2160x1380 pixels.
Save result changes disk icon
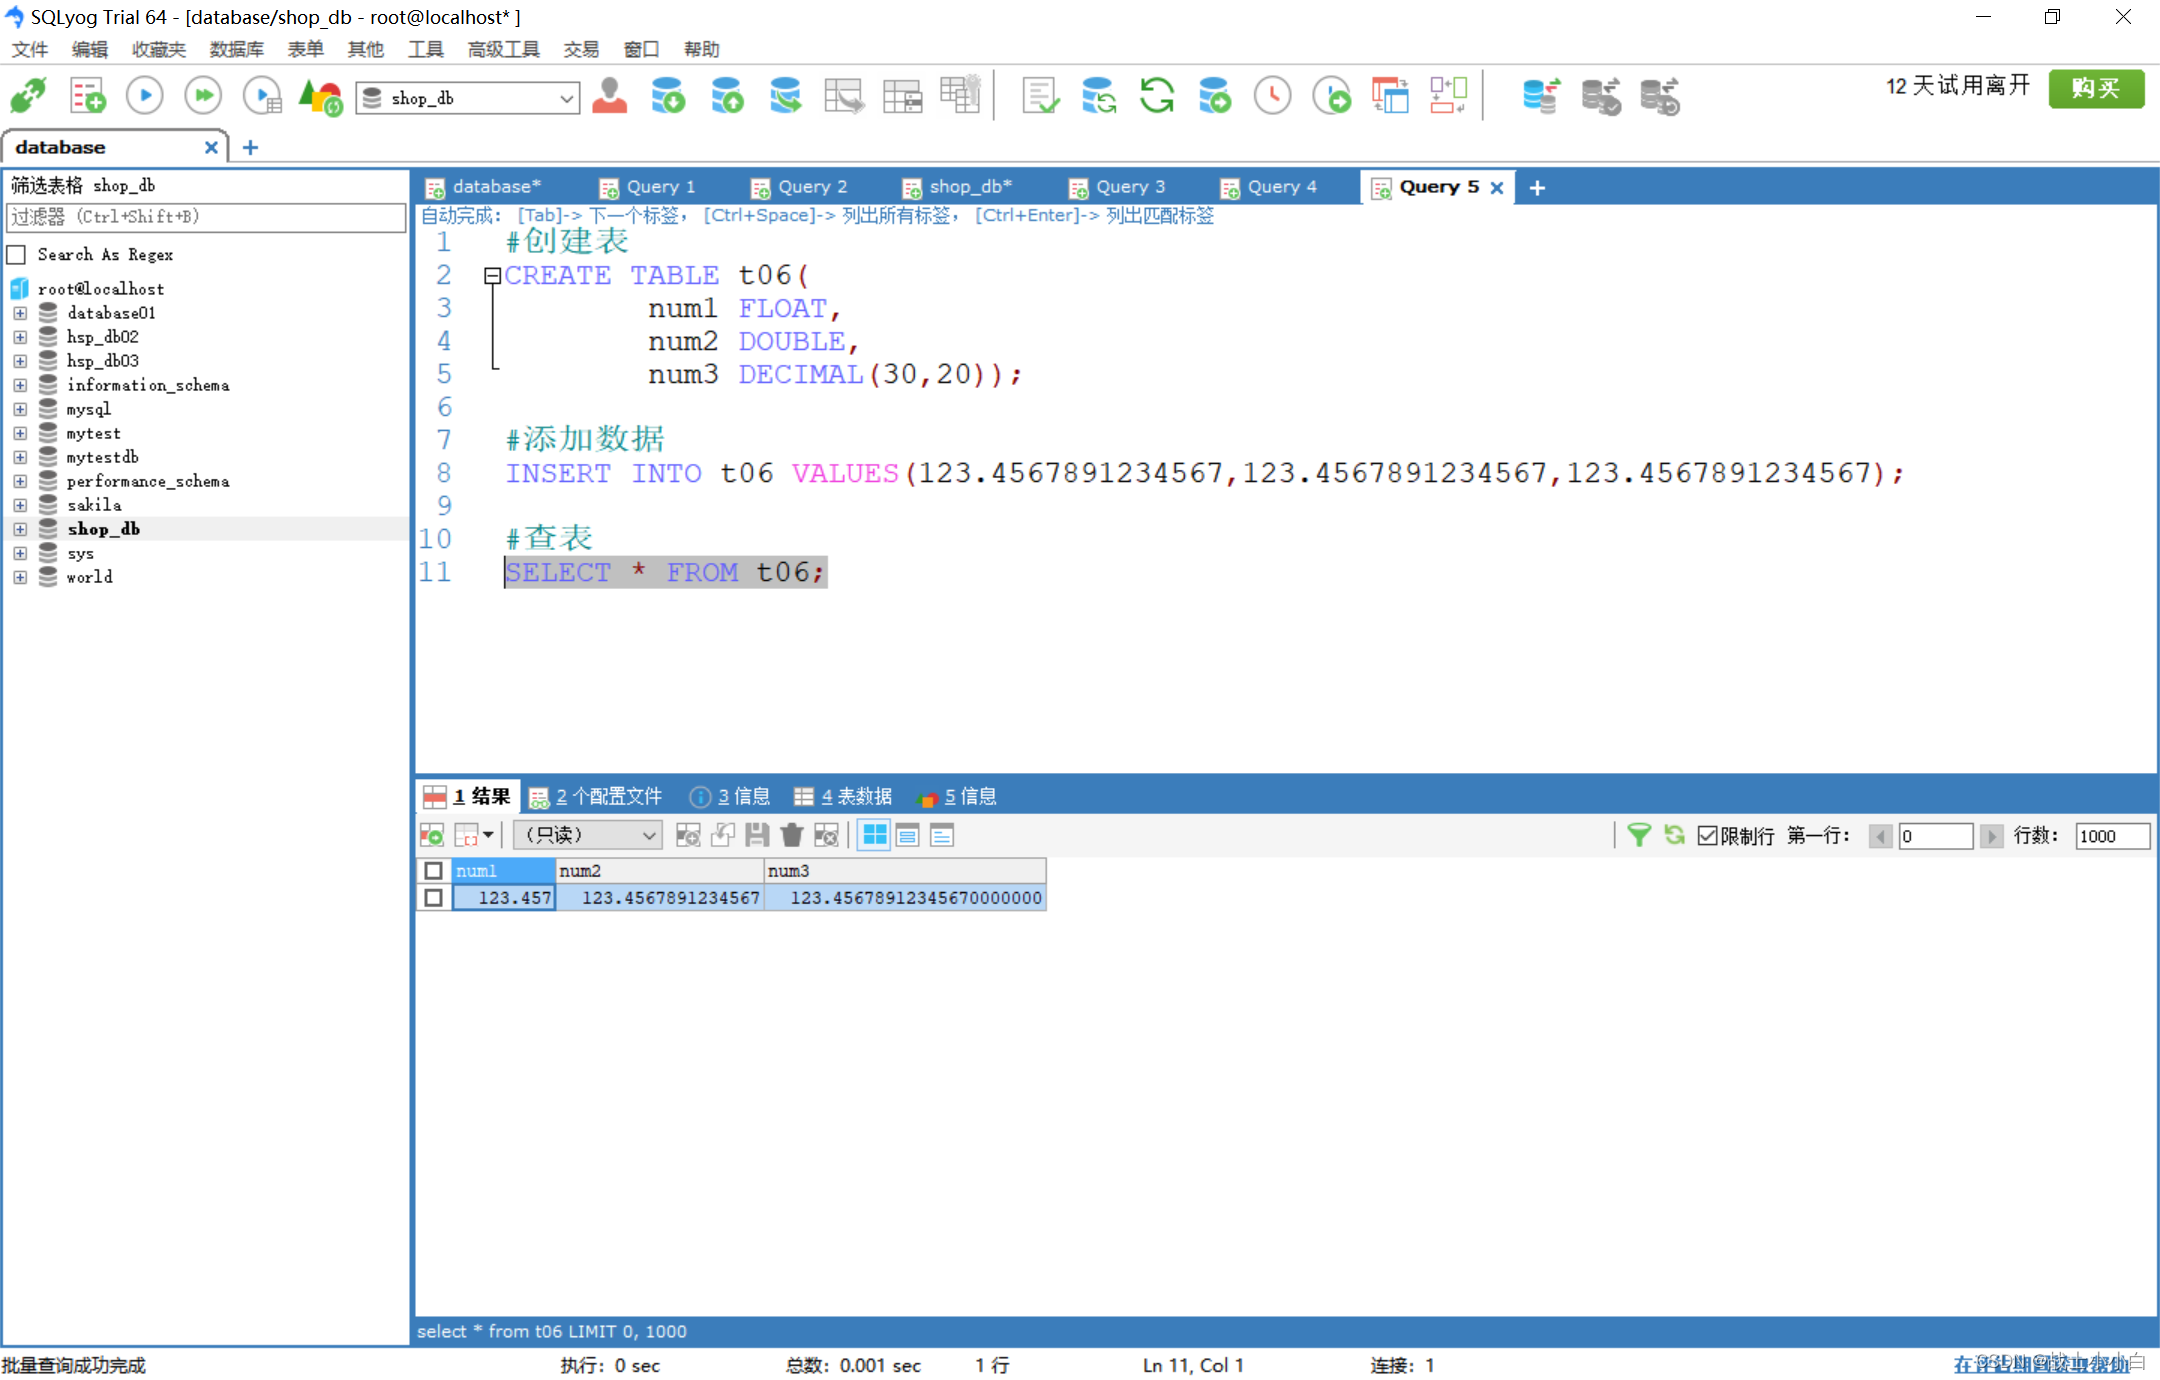(x=757, y=835)
